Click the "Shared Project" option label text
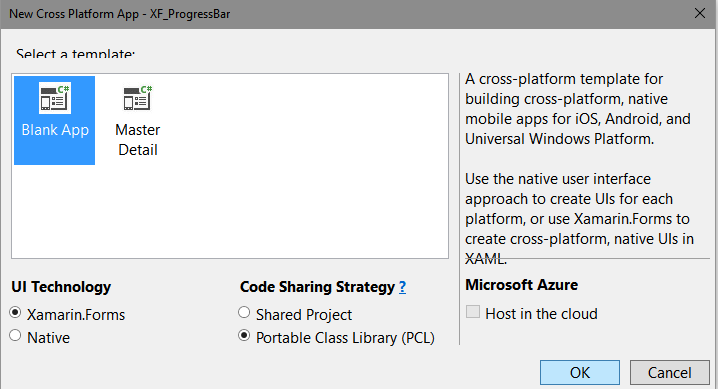 point(304,315)
